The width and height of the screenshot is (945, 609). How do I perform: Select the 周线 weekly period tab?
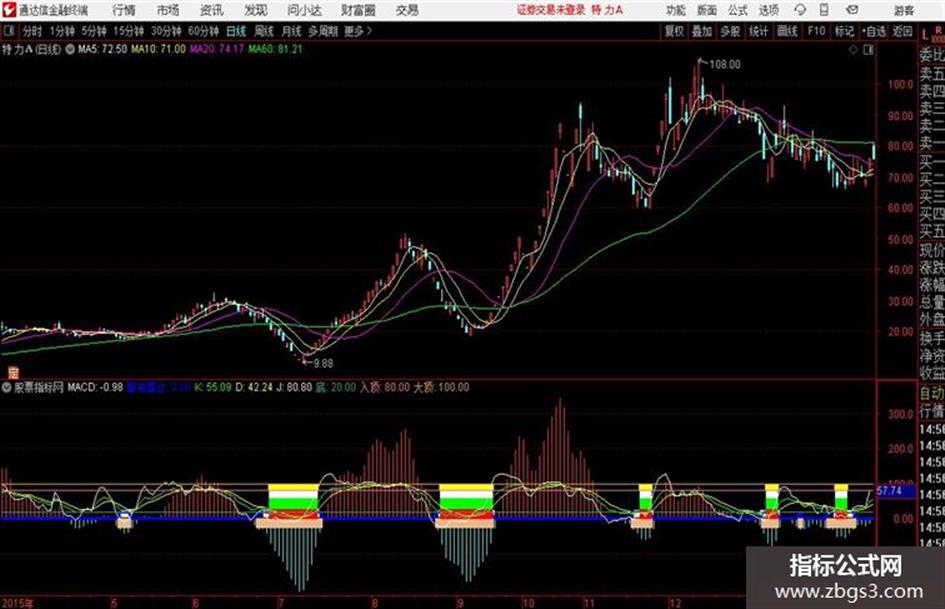point(264,31)
